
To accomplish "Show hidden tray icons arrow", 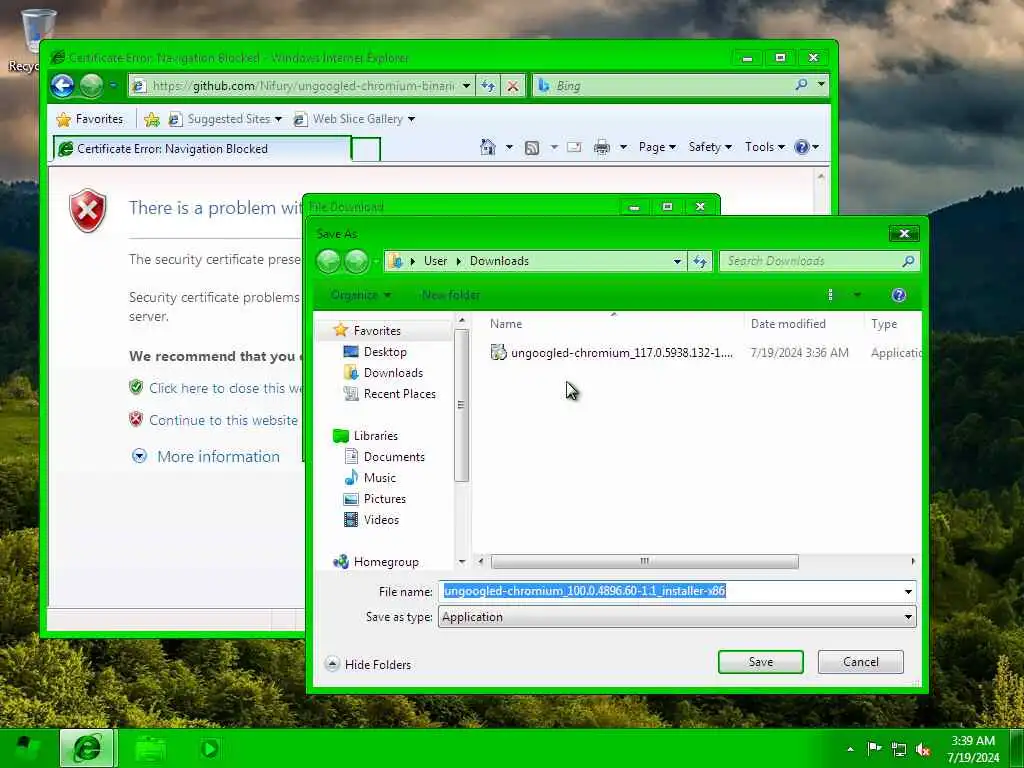I will pyautogui.click(x=850, y=749).
